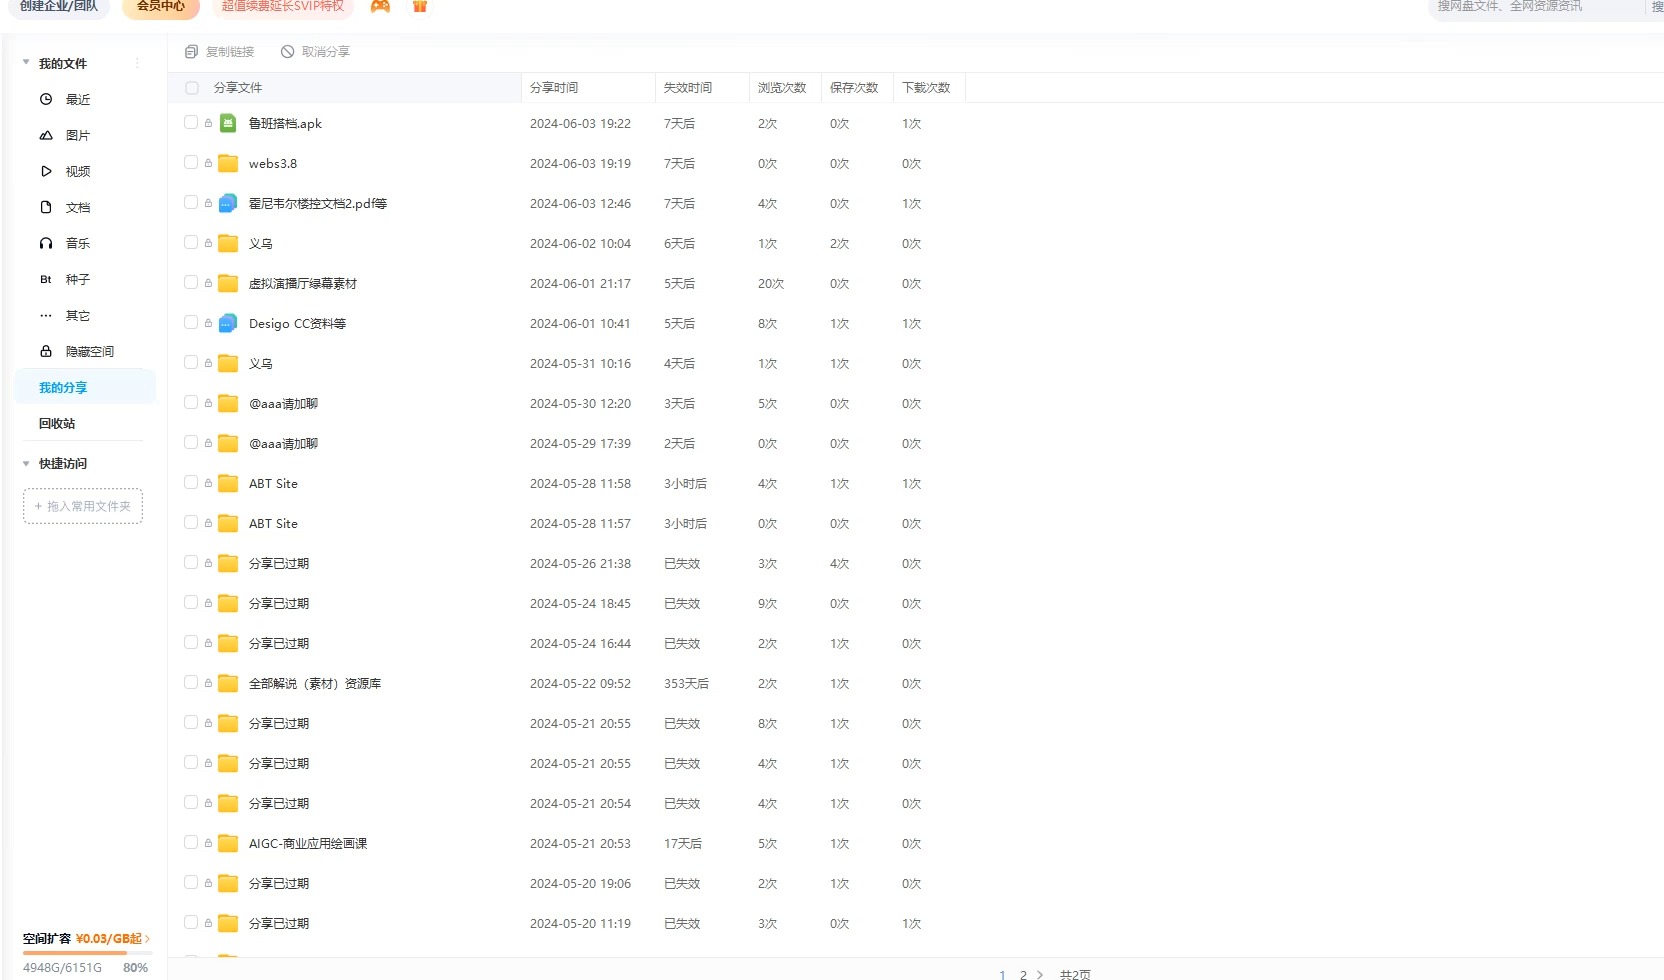Check the box for webs3.8
This screenshot has width=1664, height=980.
[191, 162]
